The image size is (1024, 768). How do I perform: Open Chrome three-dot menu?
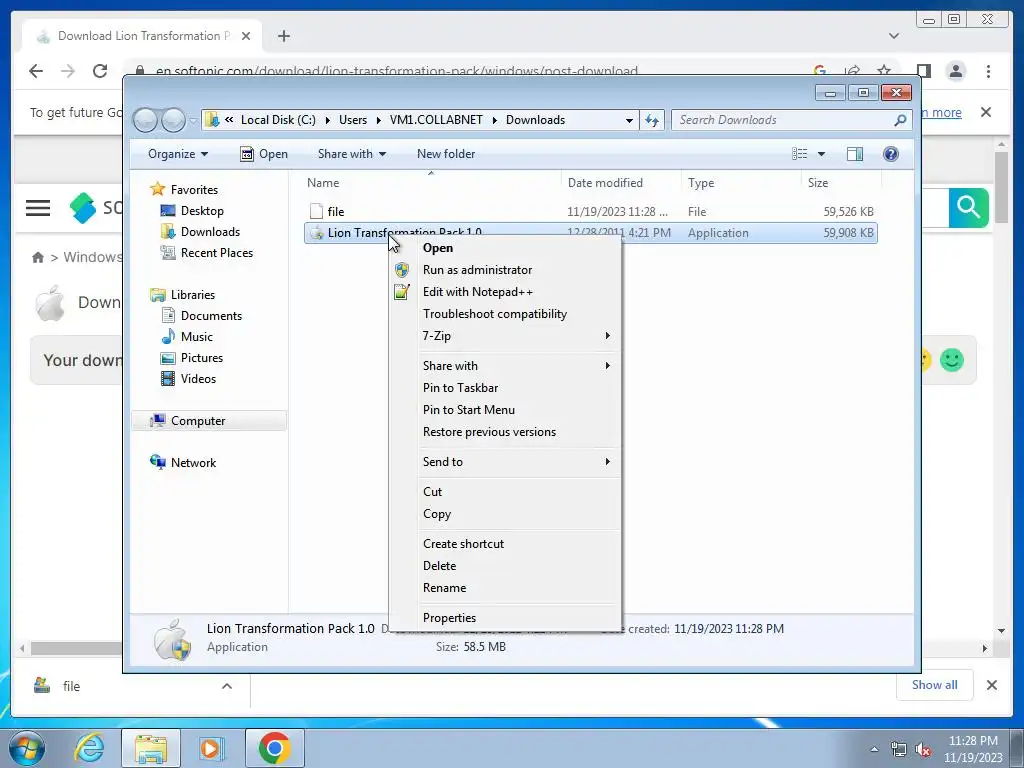click(988, 71)
